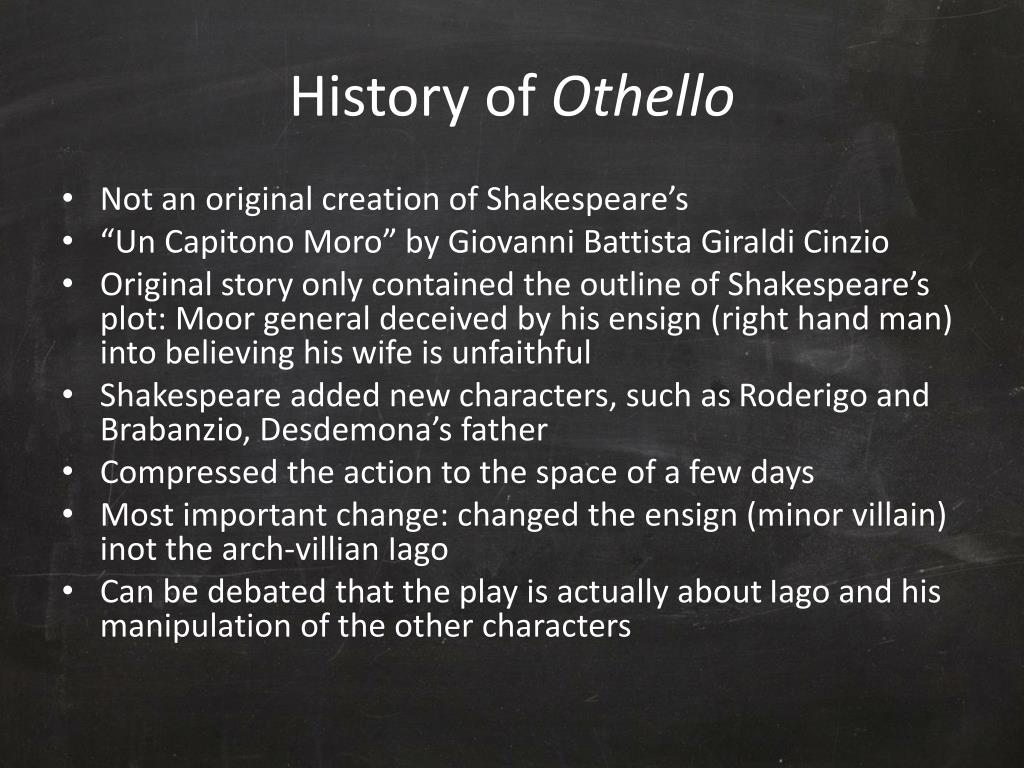Screen dimensions: 1024x768
Task: Select the italic word "Othello" in title
Action: point(643,97)
